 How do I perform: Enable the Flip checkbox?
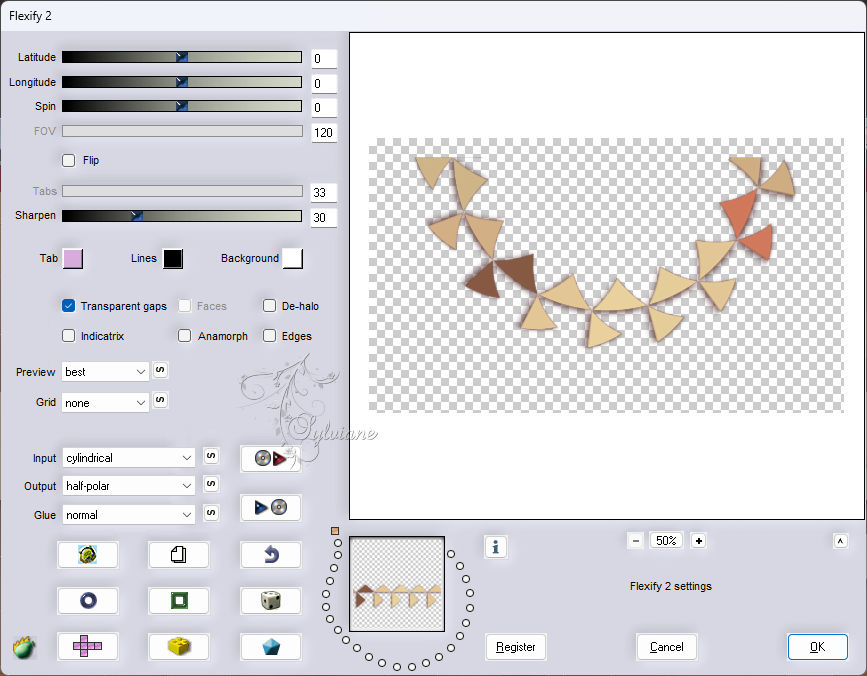point(69,160)
